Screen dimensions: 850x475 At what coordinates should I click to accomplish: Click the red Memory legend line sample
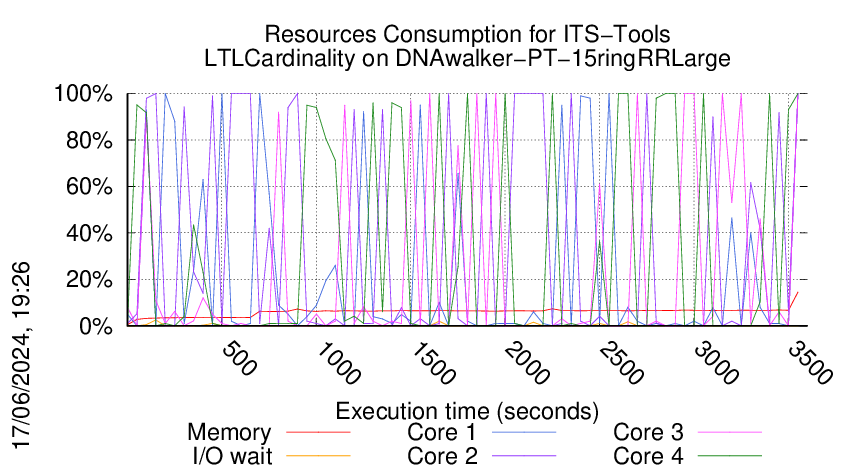[x=318, y=432]
